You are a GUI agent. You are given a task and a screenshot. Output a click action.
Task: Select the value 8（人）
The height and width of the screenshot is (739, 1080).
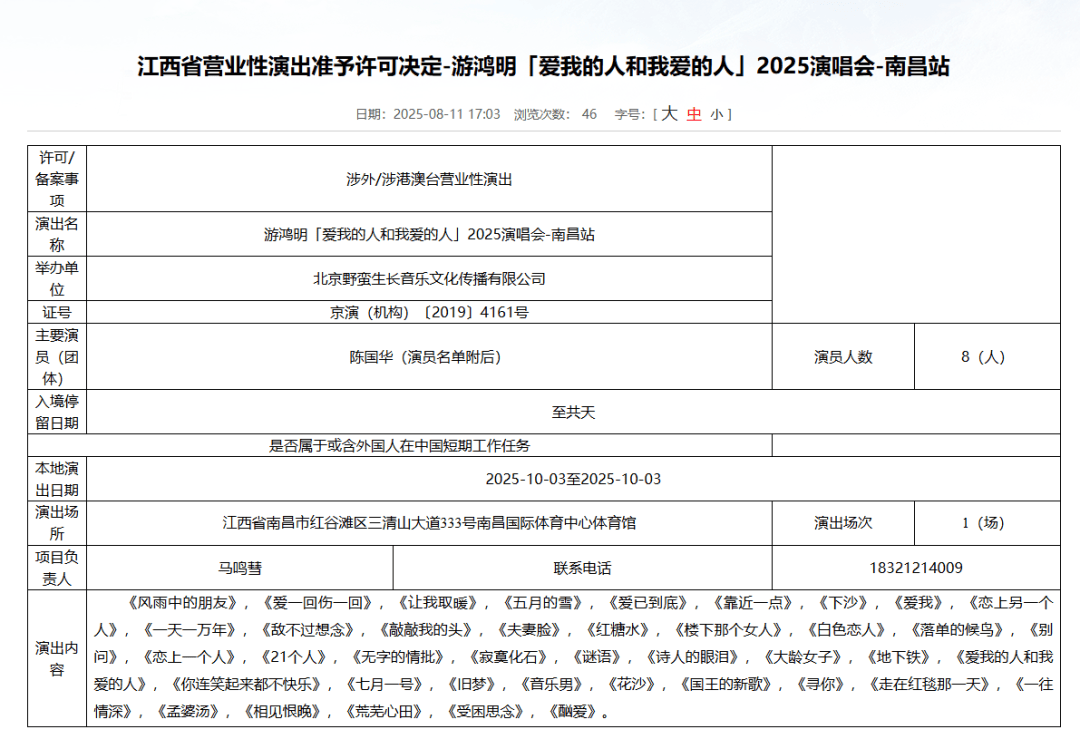(x=984, y=357)
